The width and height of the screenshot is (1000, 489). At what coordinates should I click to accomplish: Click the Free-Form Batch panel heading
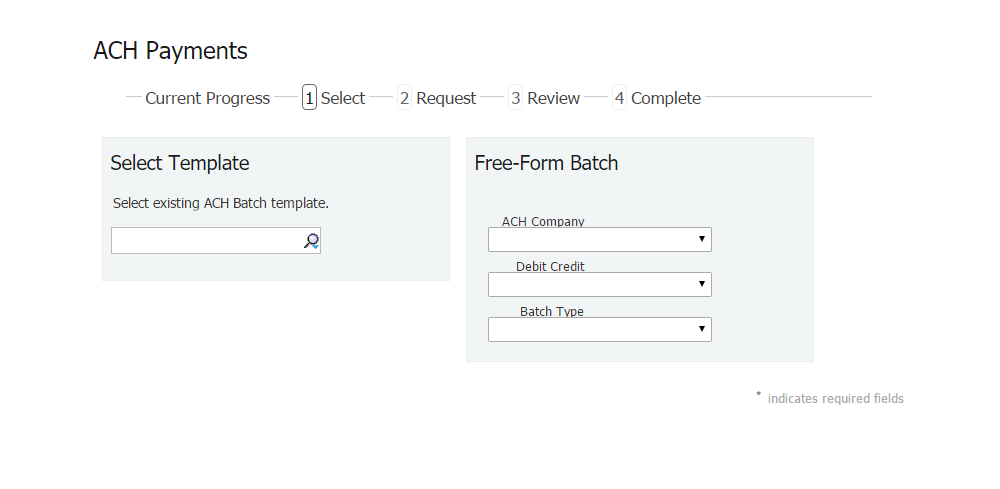[x=546, y=163]
